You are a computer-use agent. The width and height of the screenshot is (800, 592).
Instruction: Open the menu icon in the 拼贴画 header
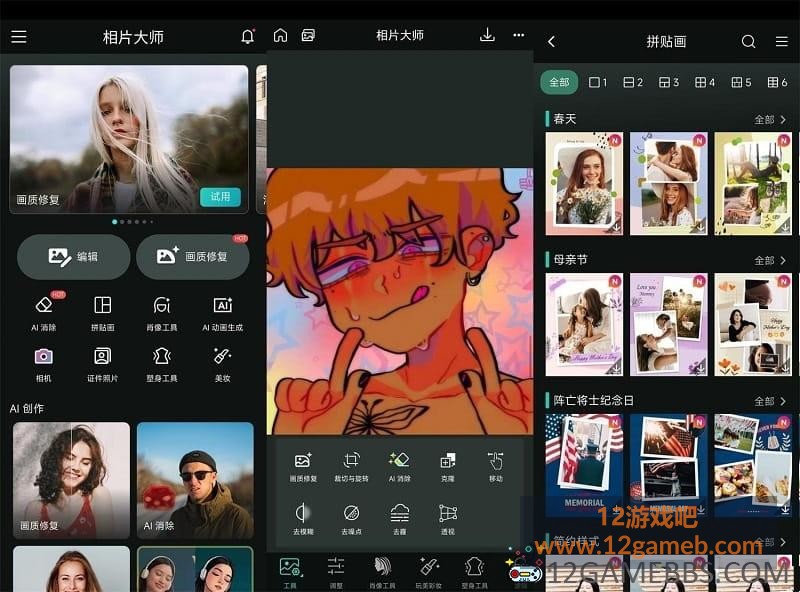pyautogui.click(x=782, y=41)
